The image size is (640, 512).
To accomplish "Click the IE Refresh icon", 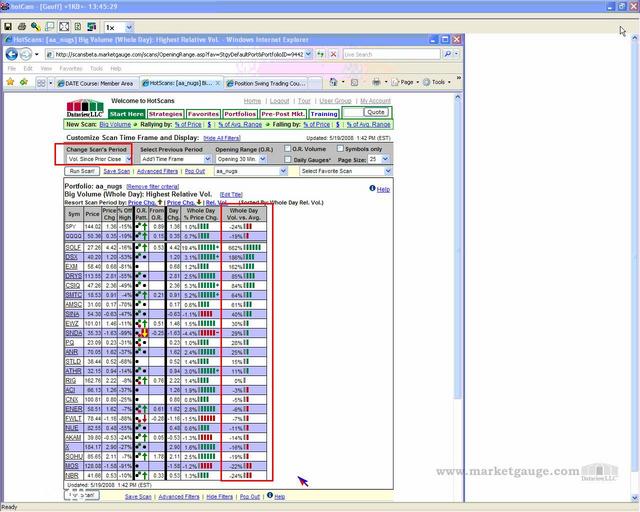I will click(320, 54).
